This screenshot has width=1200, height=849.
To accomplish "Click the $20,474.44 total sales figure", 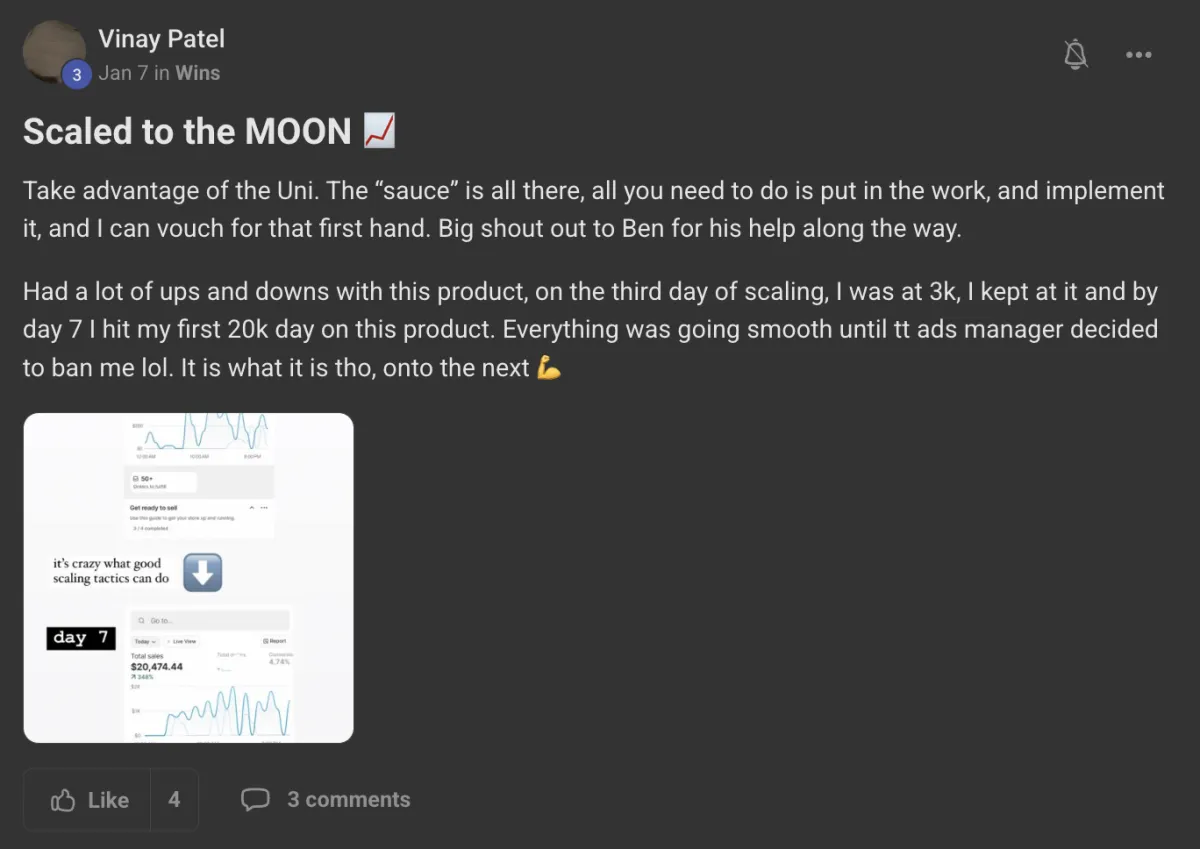I will tap(157, 666).
